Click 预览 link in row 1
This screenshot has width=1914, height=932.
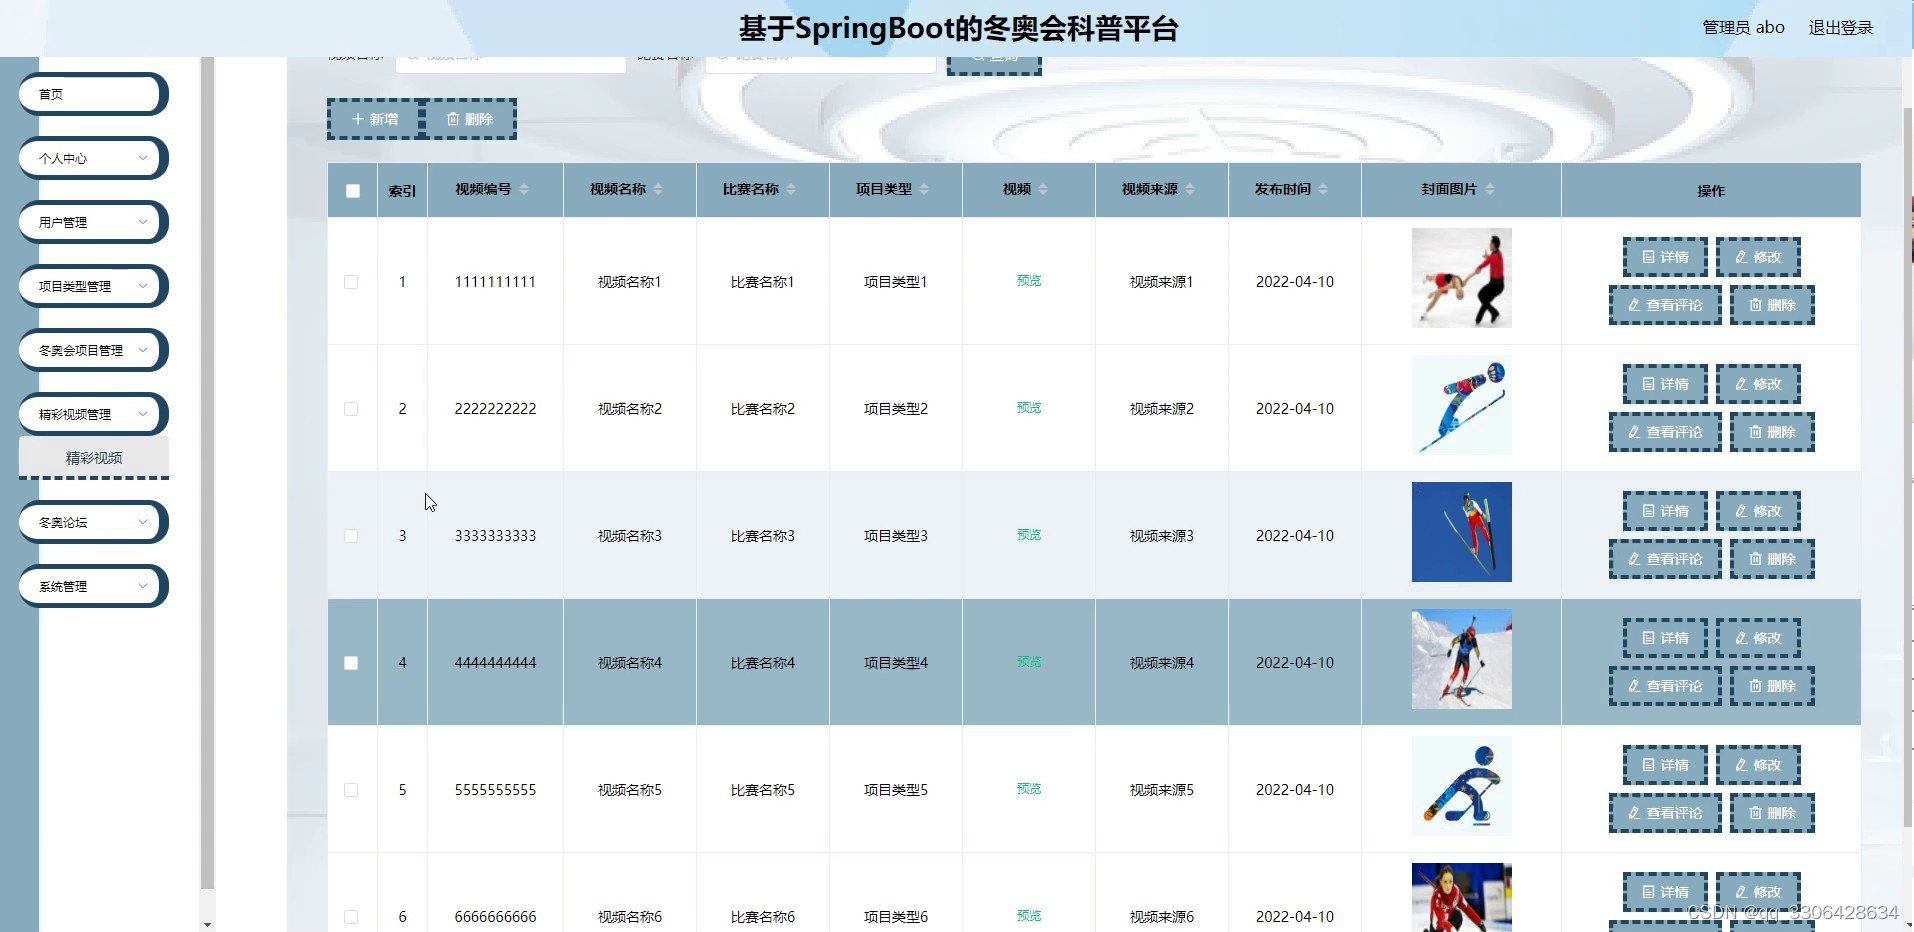coord(1029,281)
